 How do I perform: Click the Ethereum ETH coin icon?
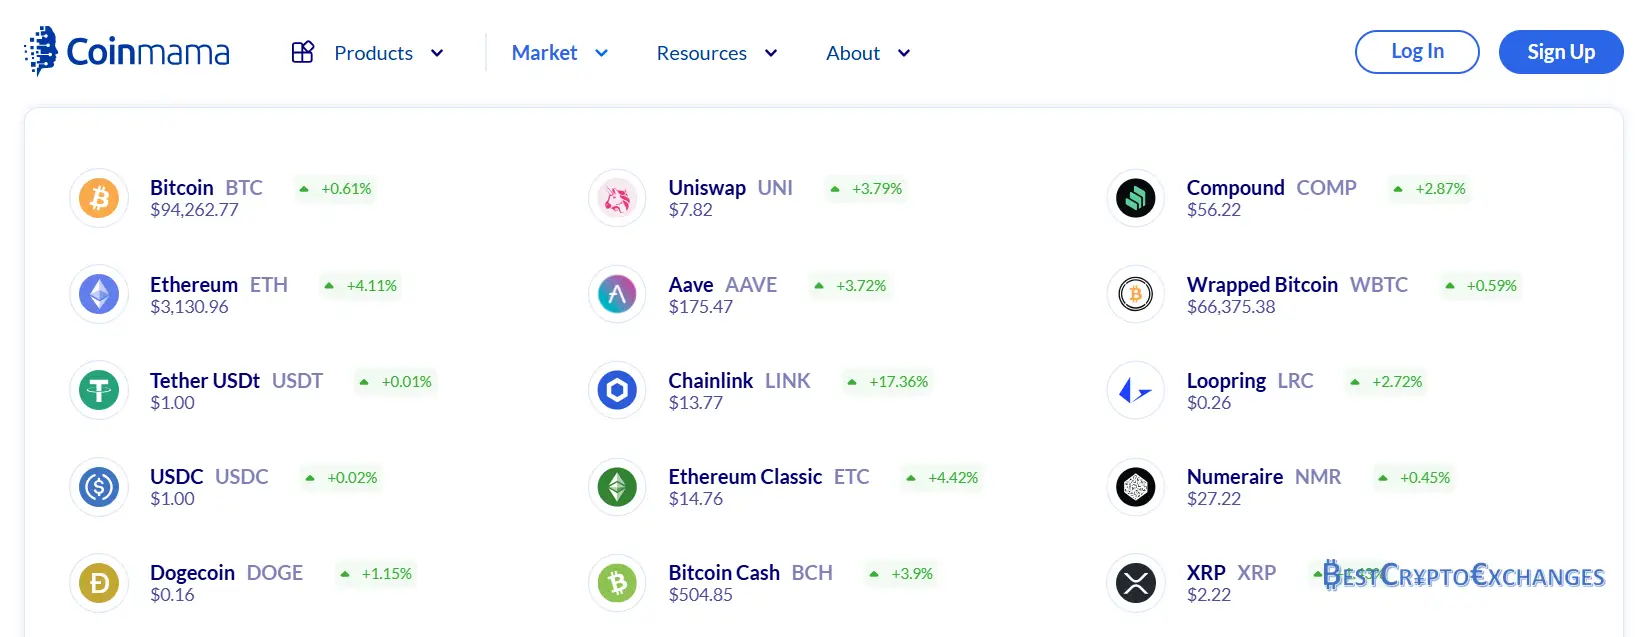pos(99,294)
